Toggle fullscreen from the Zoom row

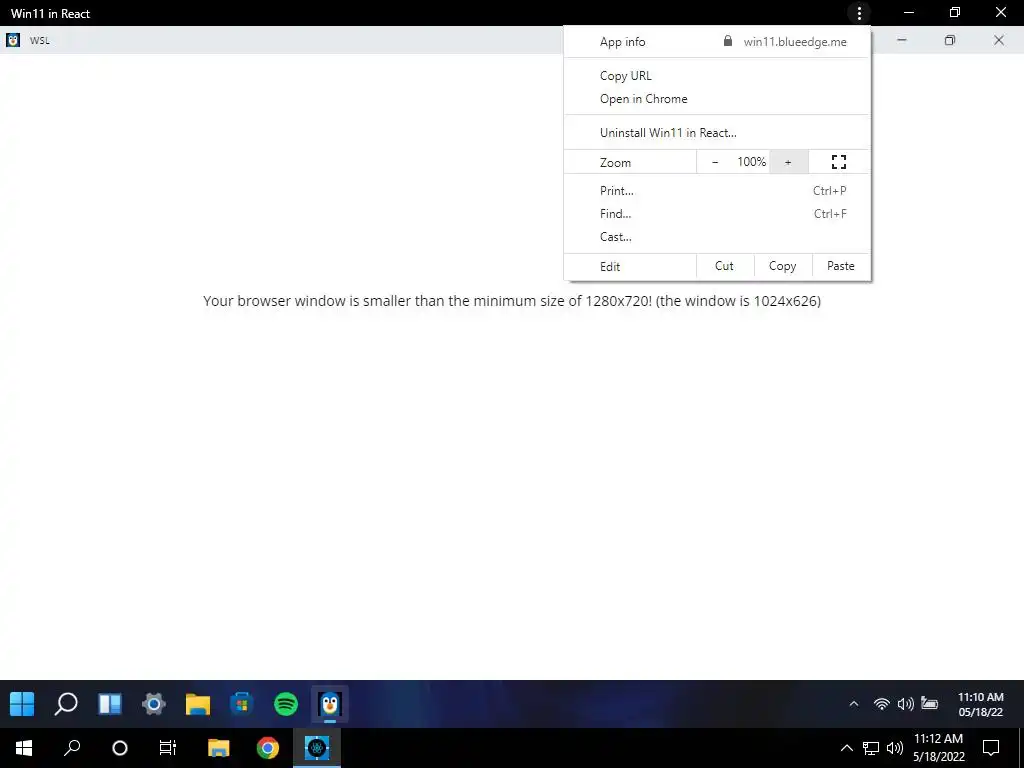[839, 162]
